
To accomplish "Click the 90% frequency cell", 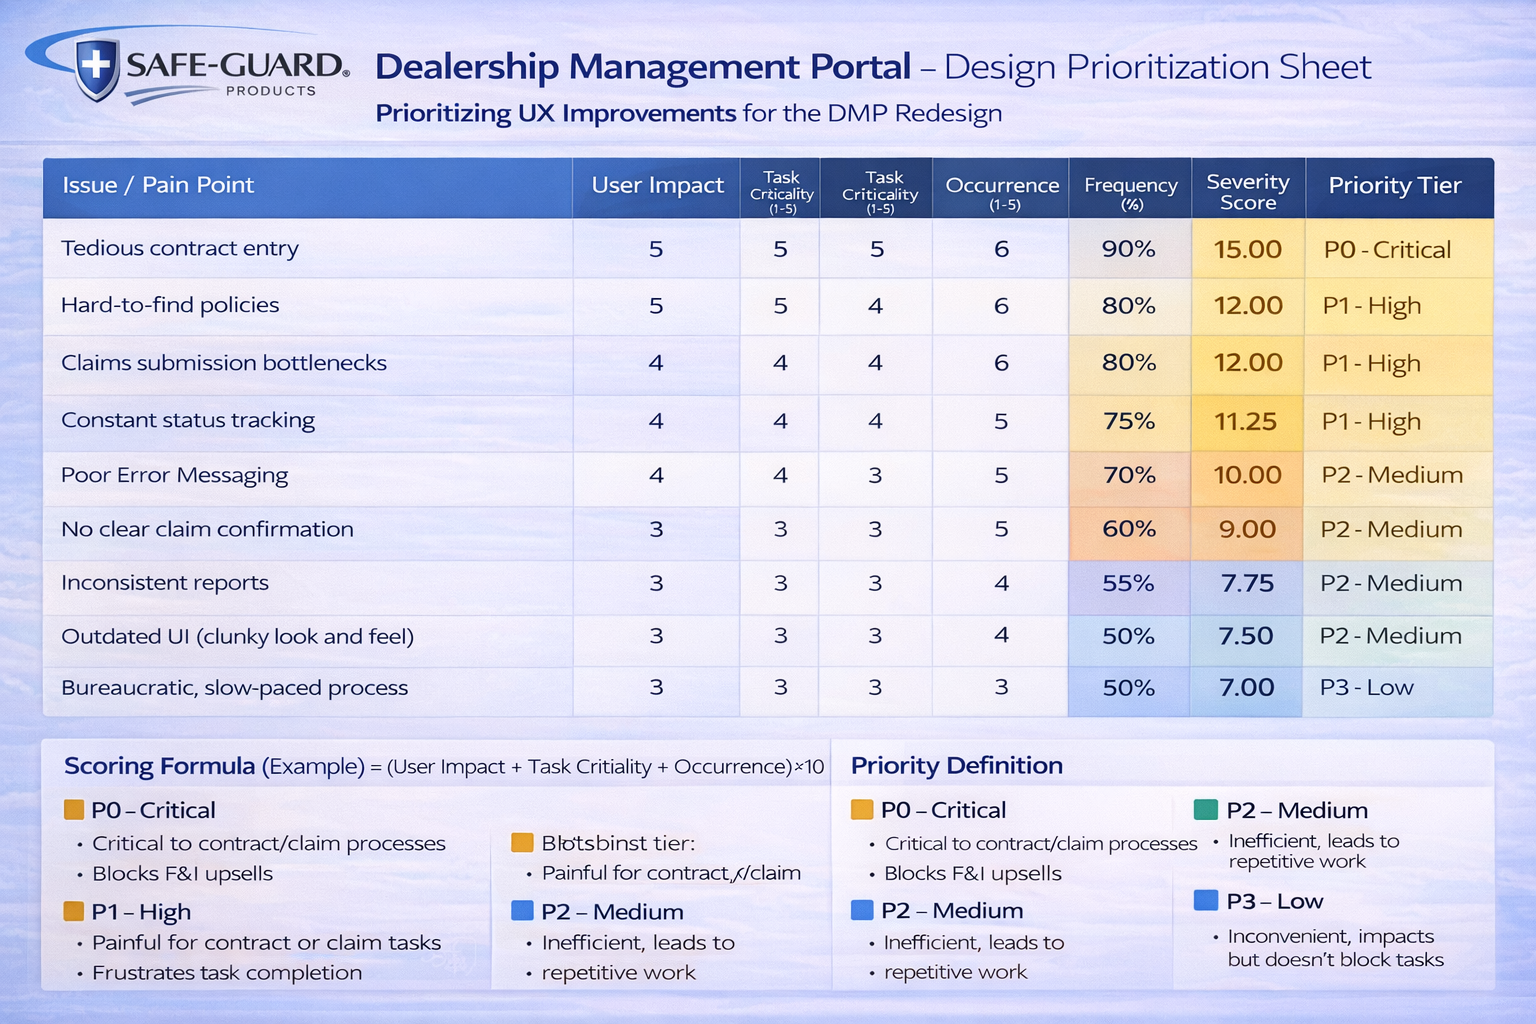I will point(1128,249).
